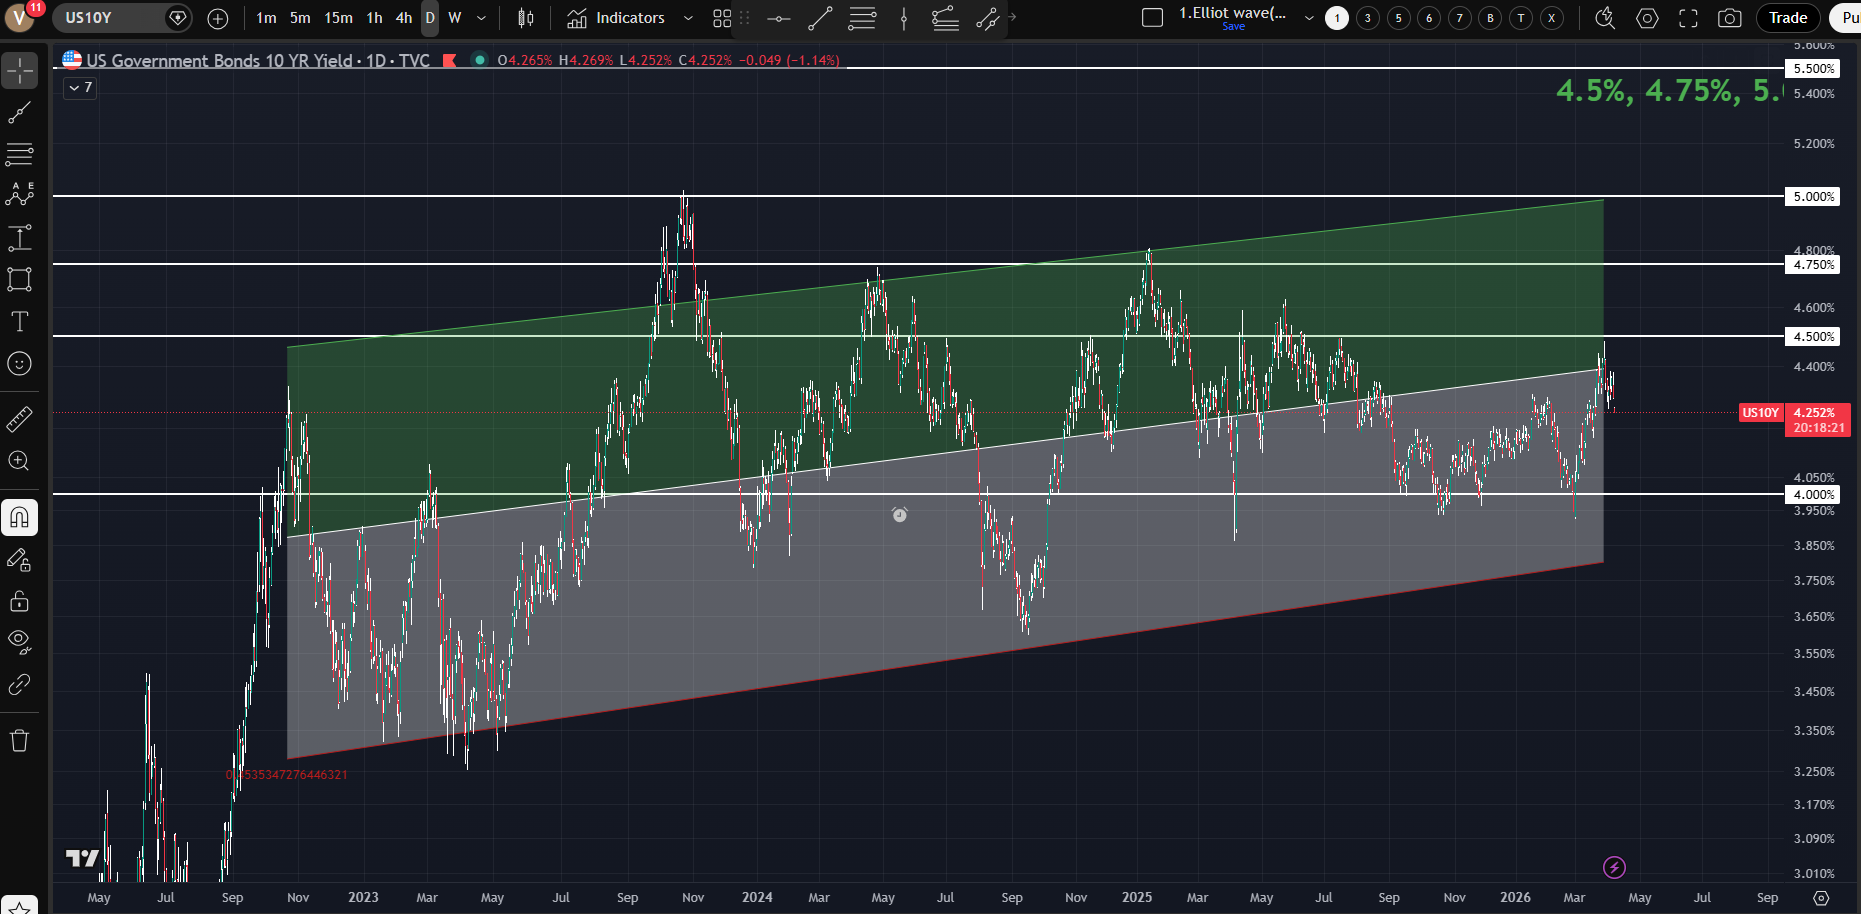Remove drawings with the trash icon
The image size is (1861, 914).
coord(19,741)
